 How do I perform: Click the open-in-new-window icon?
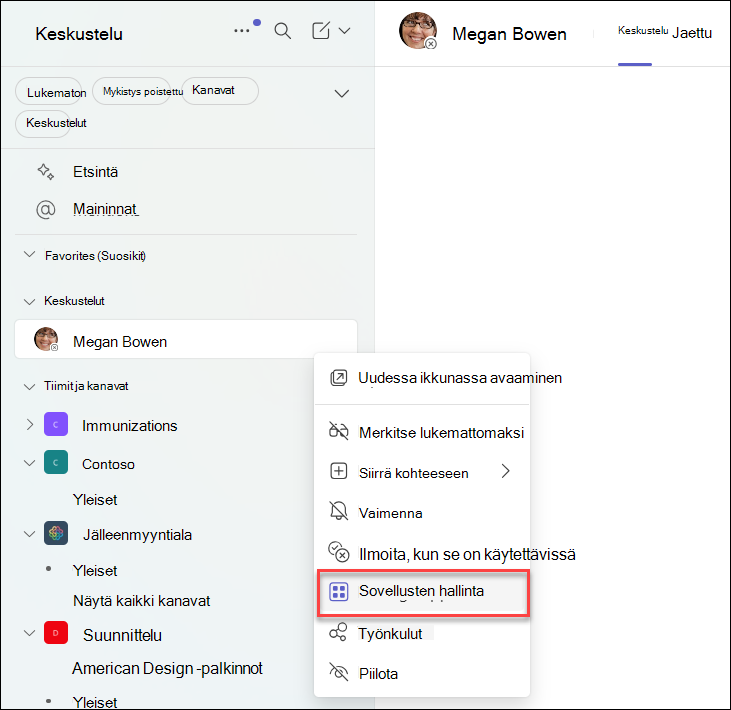click(338, 378)
